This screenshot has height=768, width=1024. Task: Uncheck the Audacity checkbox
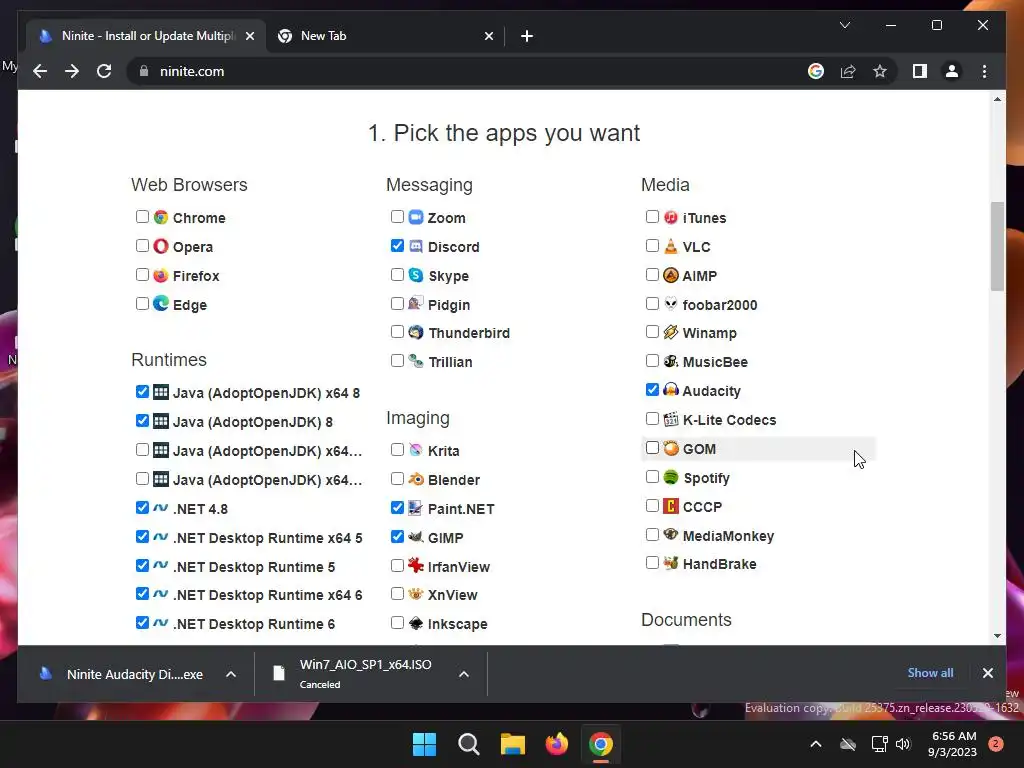click(652, 390)
